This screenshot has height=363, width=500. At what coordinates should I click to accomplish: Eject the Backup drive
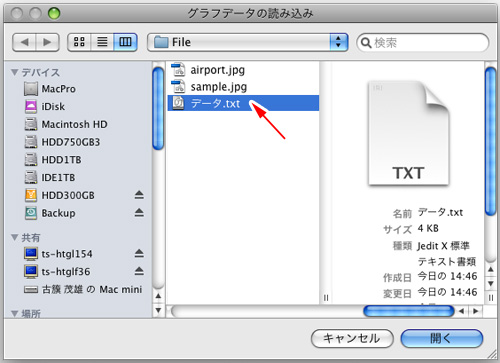[x=139, y=213]
